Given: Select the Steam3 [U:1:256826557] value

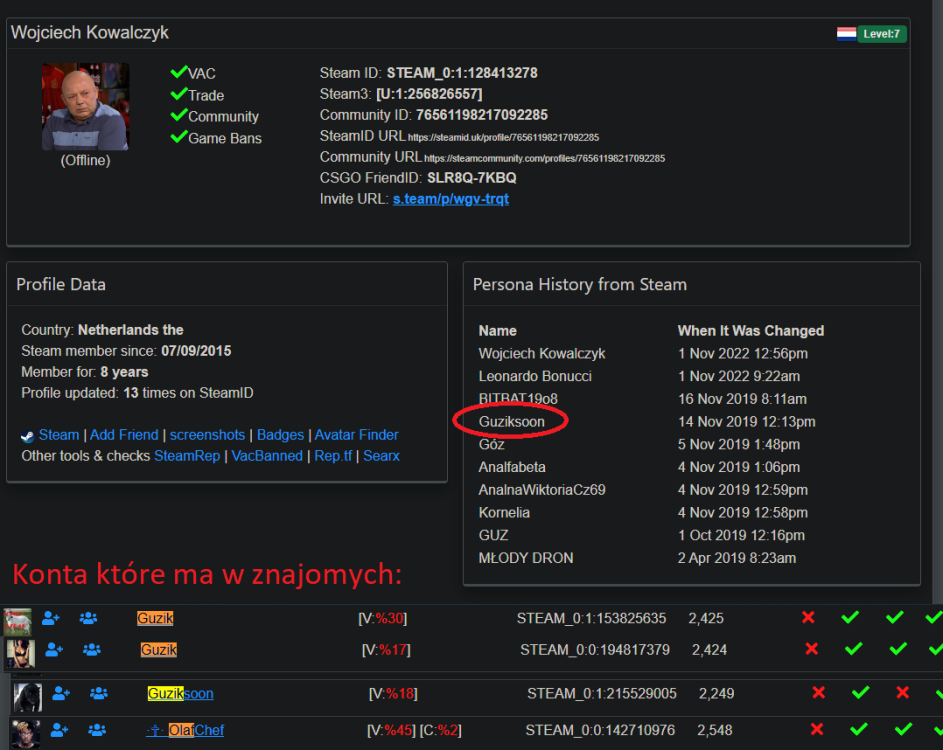Looking at the screenshot, I should [x=429, y=94].
